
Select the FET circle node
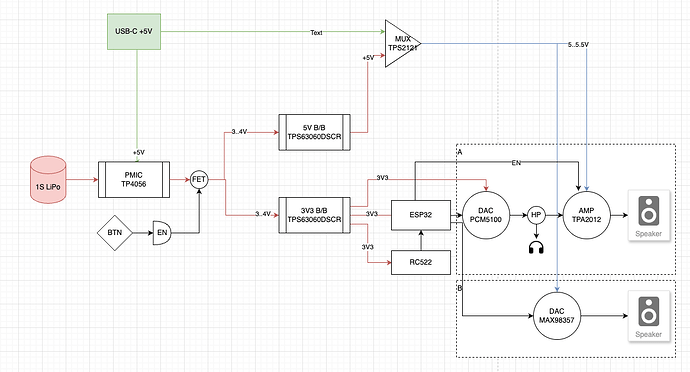(199, 179)
